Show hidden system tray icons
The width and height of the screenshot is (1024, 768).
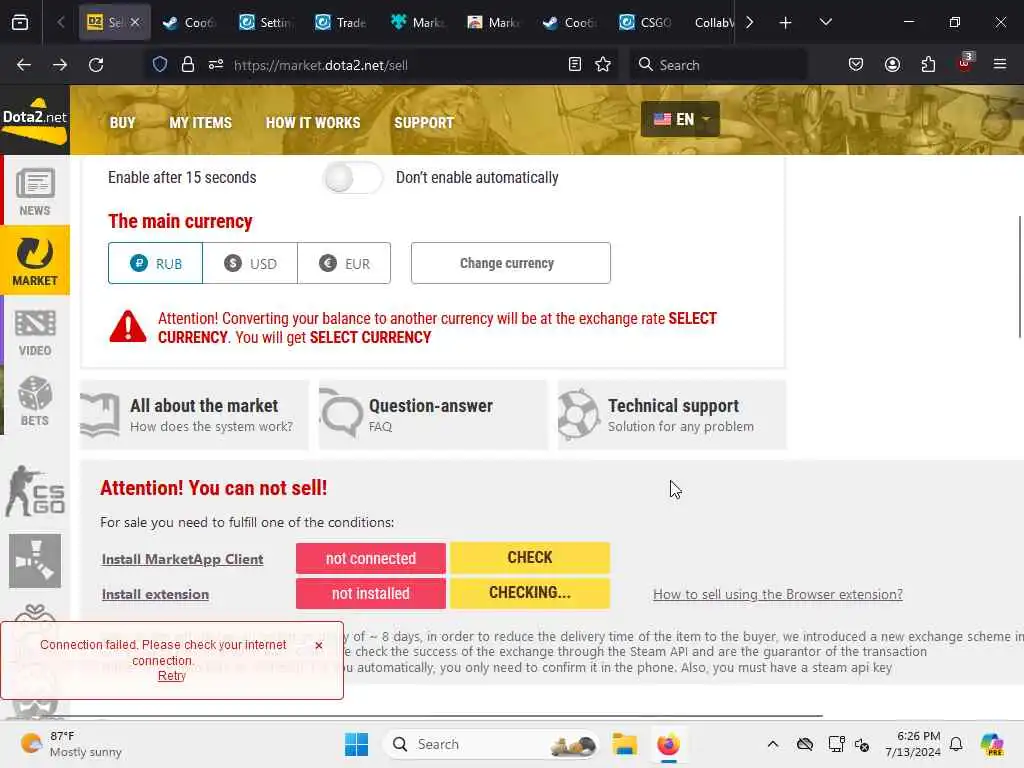pyautogui.click(x=773, y=744)
